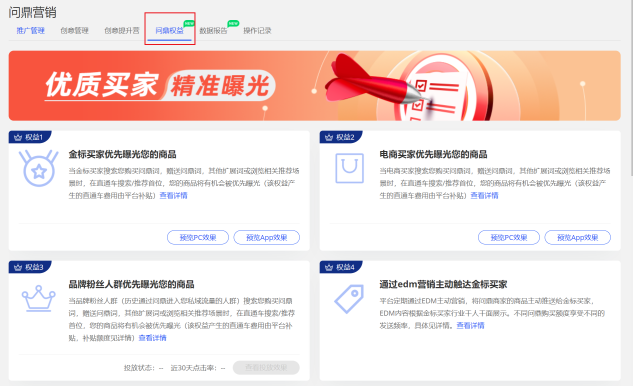Click the shopping bag icon in 权益2 card
Image resolution: width=633 pixels, height=386 pixels.
coord(350,168)
